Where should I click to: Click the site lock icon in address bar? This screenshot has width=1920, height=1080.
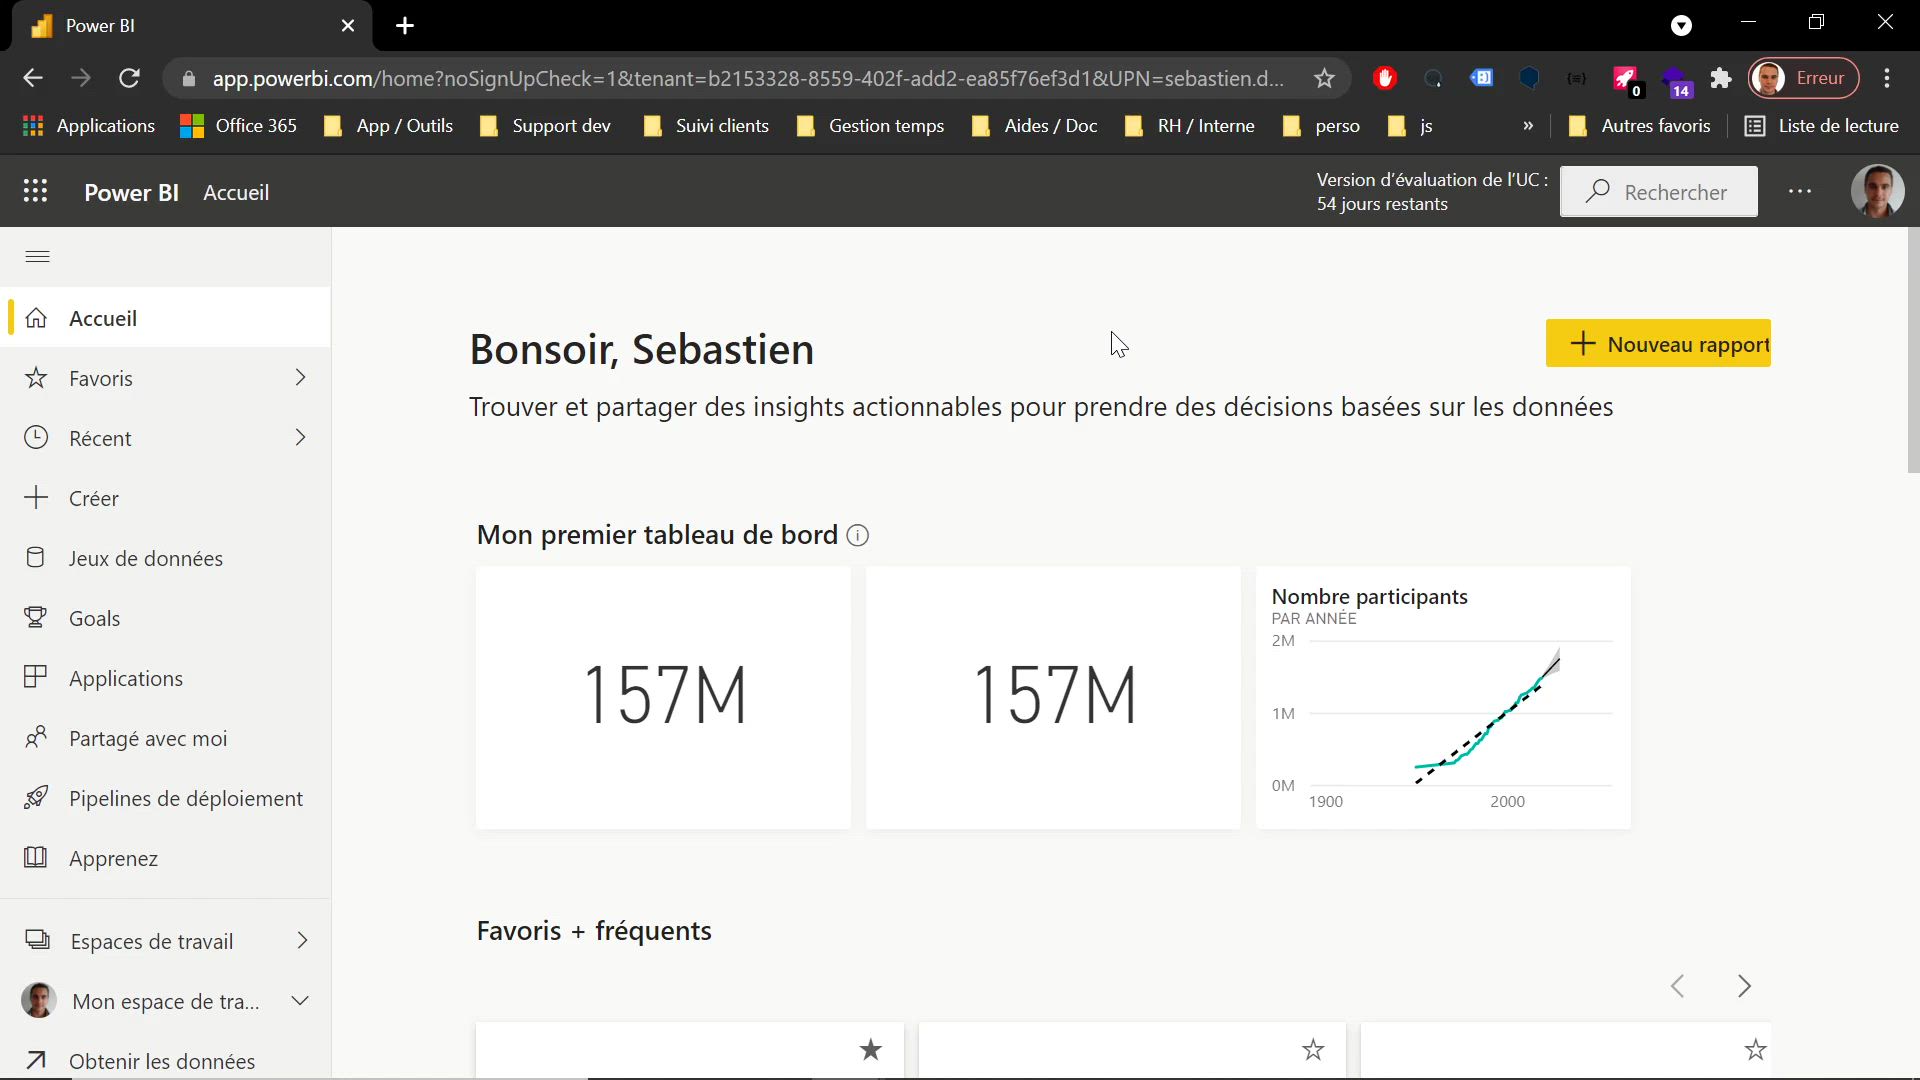point(189,78)
